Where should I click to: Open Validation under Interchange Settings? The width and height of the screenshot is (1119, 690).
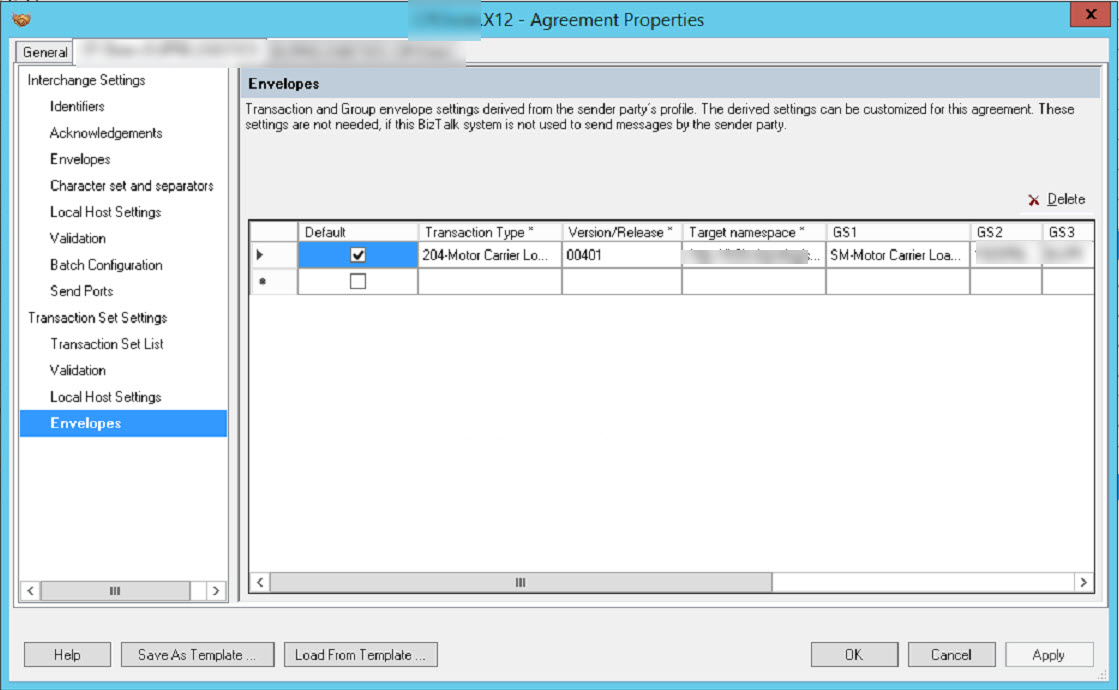[x=78, y=238]
